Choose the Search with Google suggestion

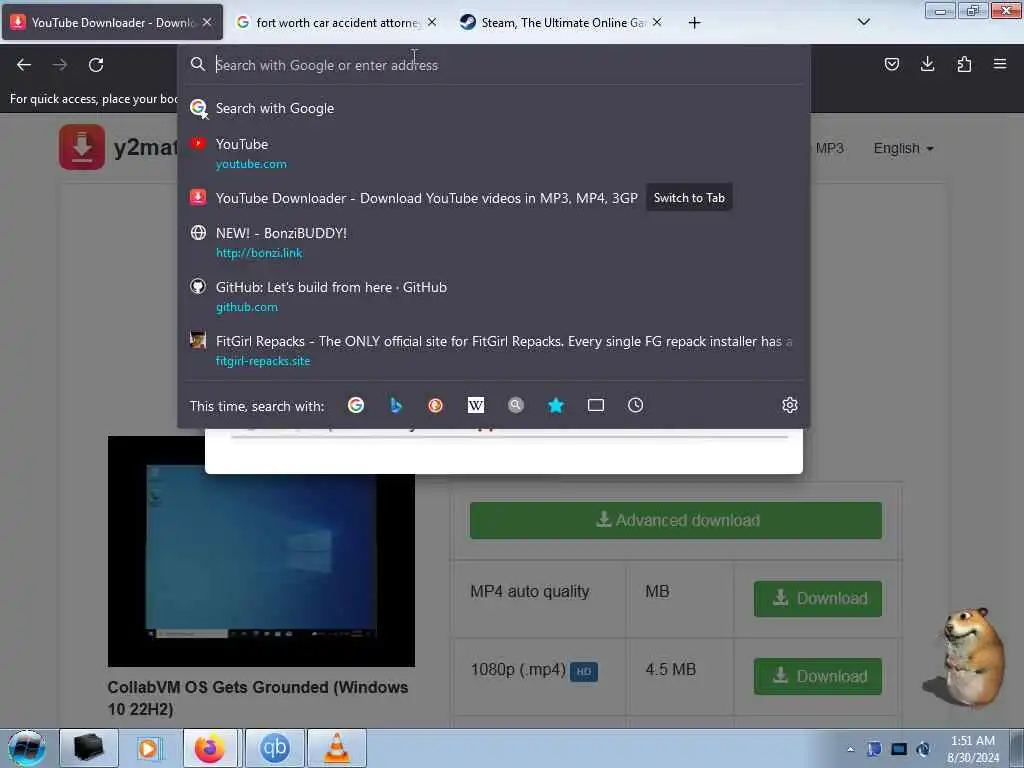pos(493,108)
